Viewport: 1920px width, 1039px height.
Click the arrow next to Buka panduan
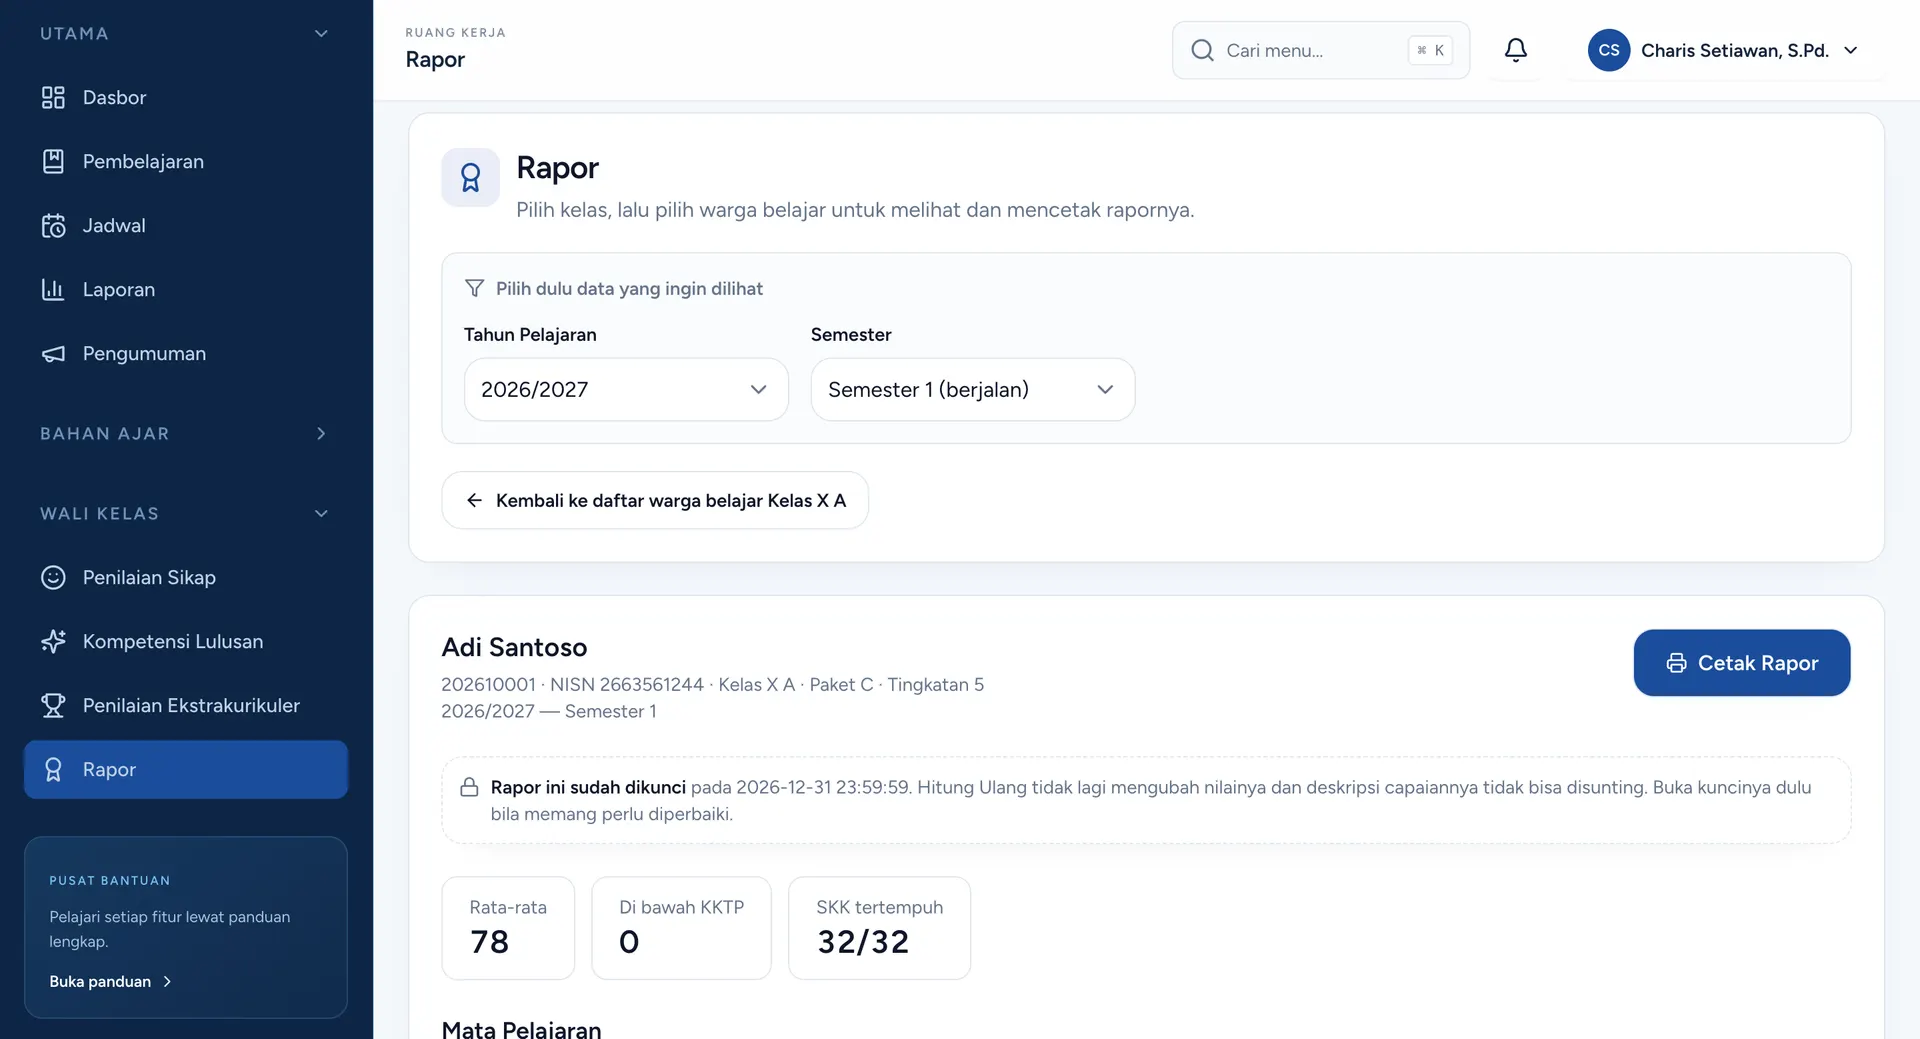(x=167, y=982)
